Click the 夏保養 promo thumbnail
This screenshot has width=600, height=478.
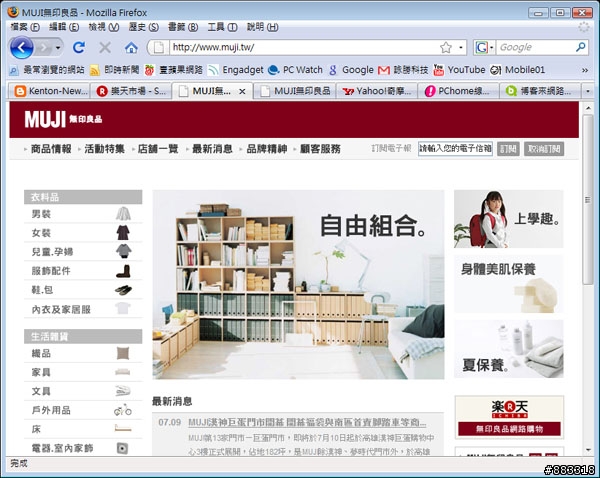pyautogui.click(x=509, y=349)
